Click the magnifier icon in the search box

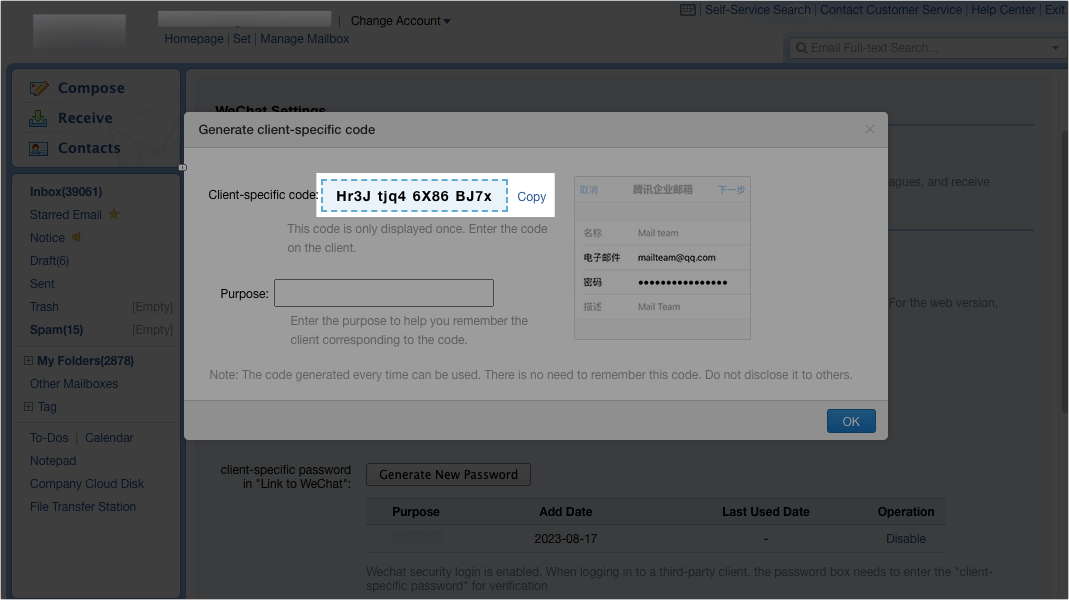[x=800, y=47]
